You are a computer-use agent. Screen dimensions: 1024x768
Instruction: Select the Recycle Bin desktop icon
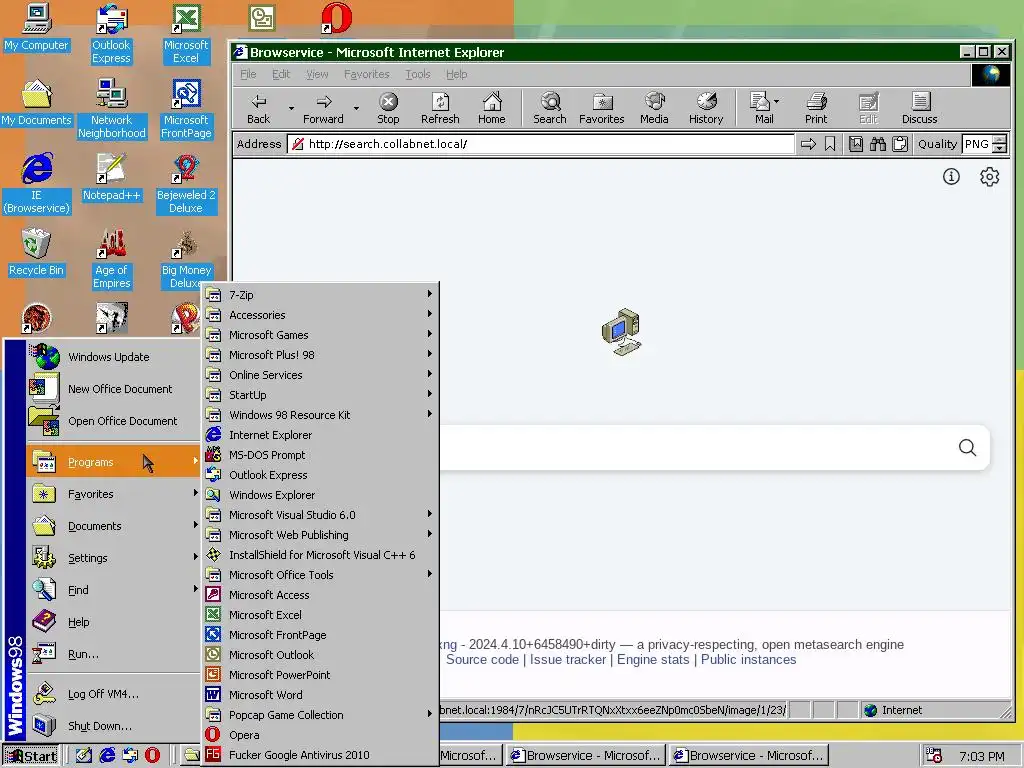coord(37,252)
